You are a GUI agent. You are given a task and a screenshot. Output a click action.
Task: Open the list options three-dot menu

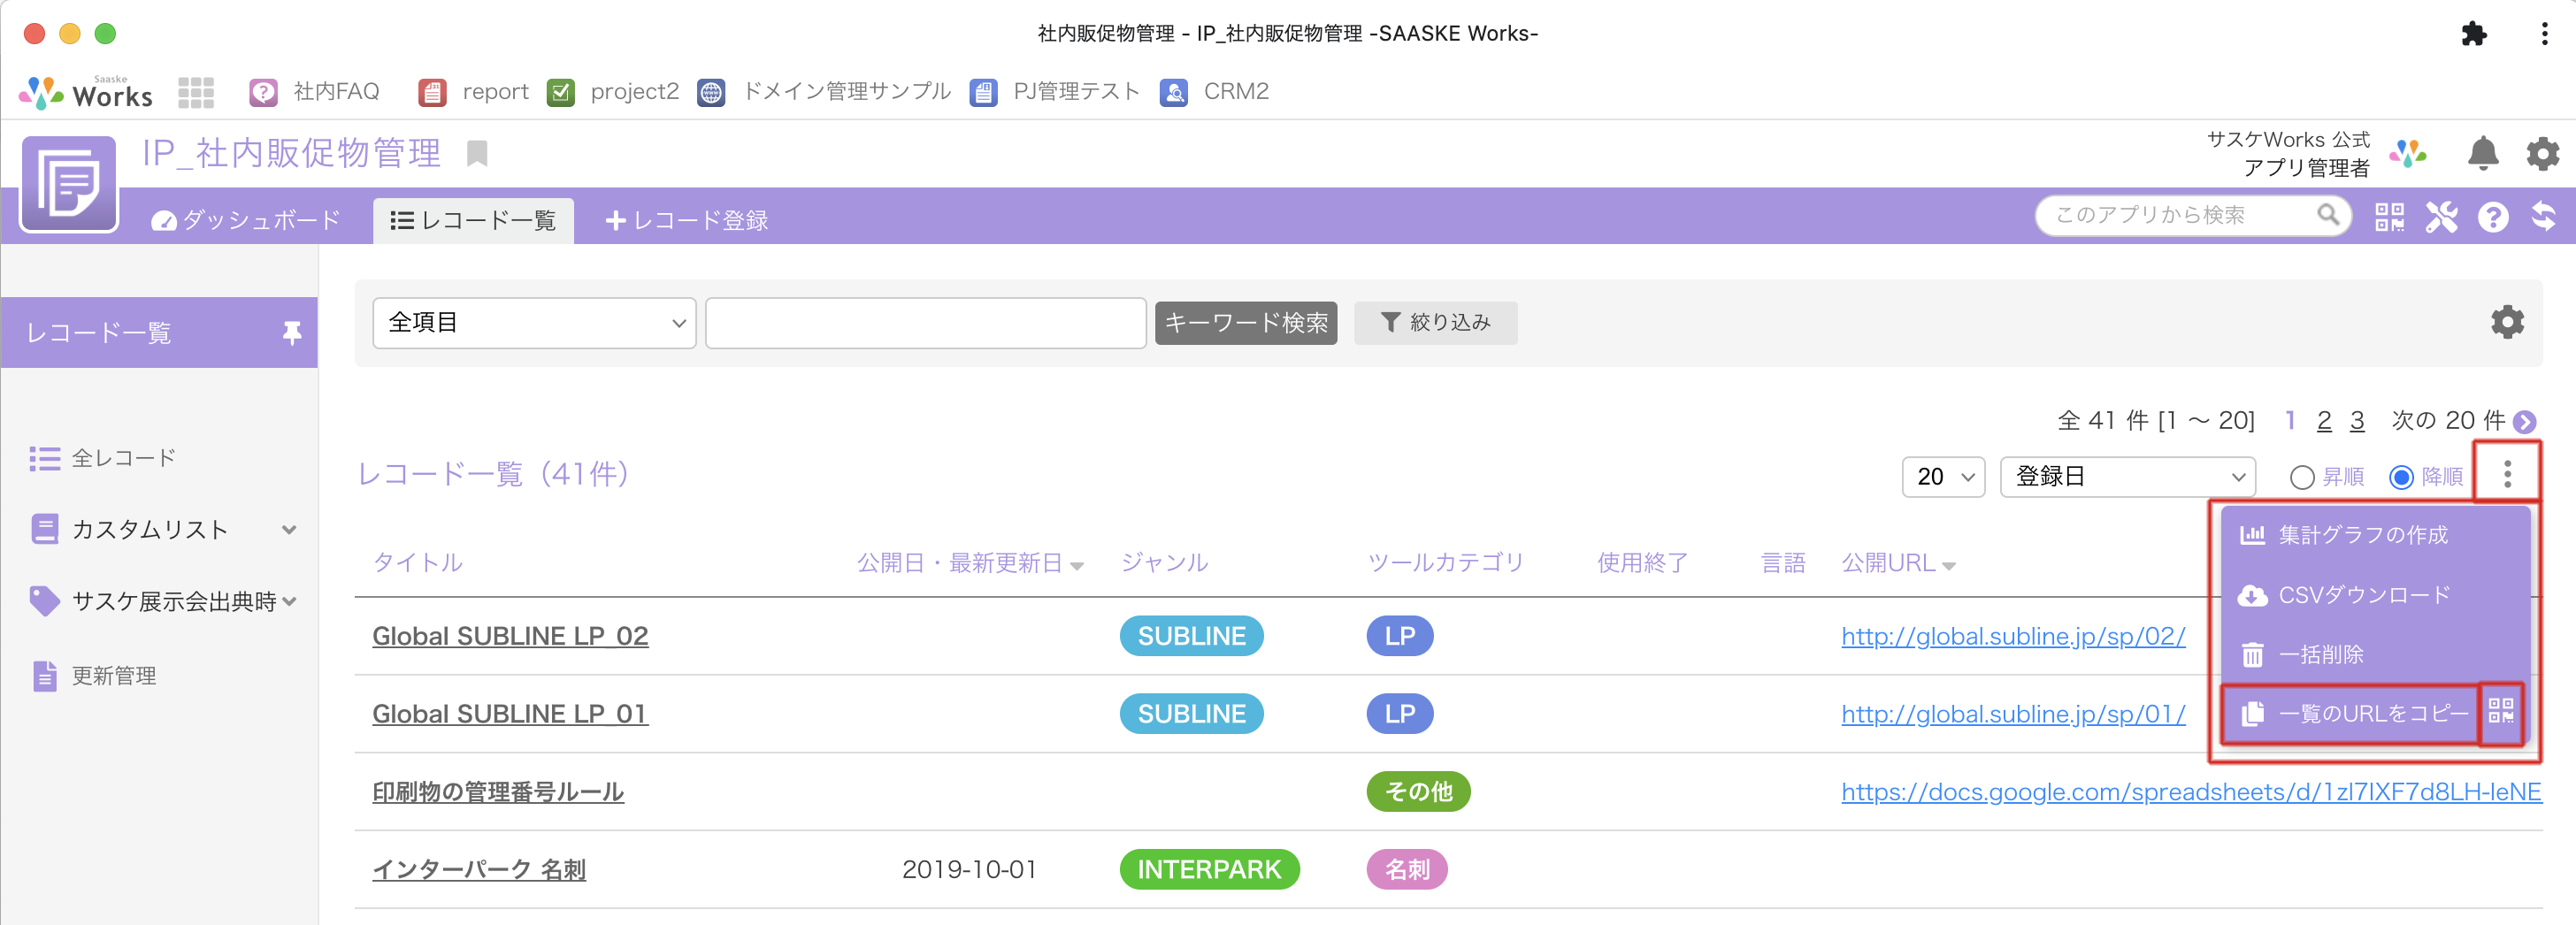point(2507,474)
